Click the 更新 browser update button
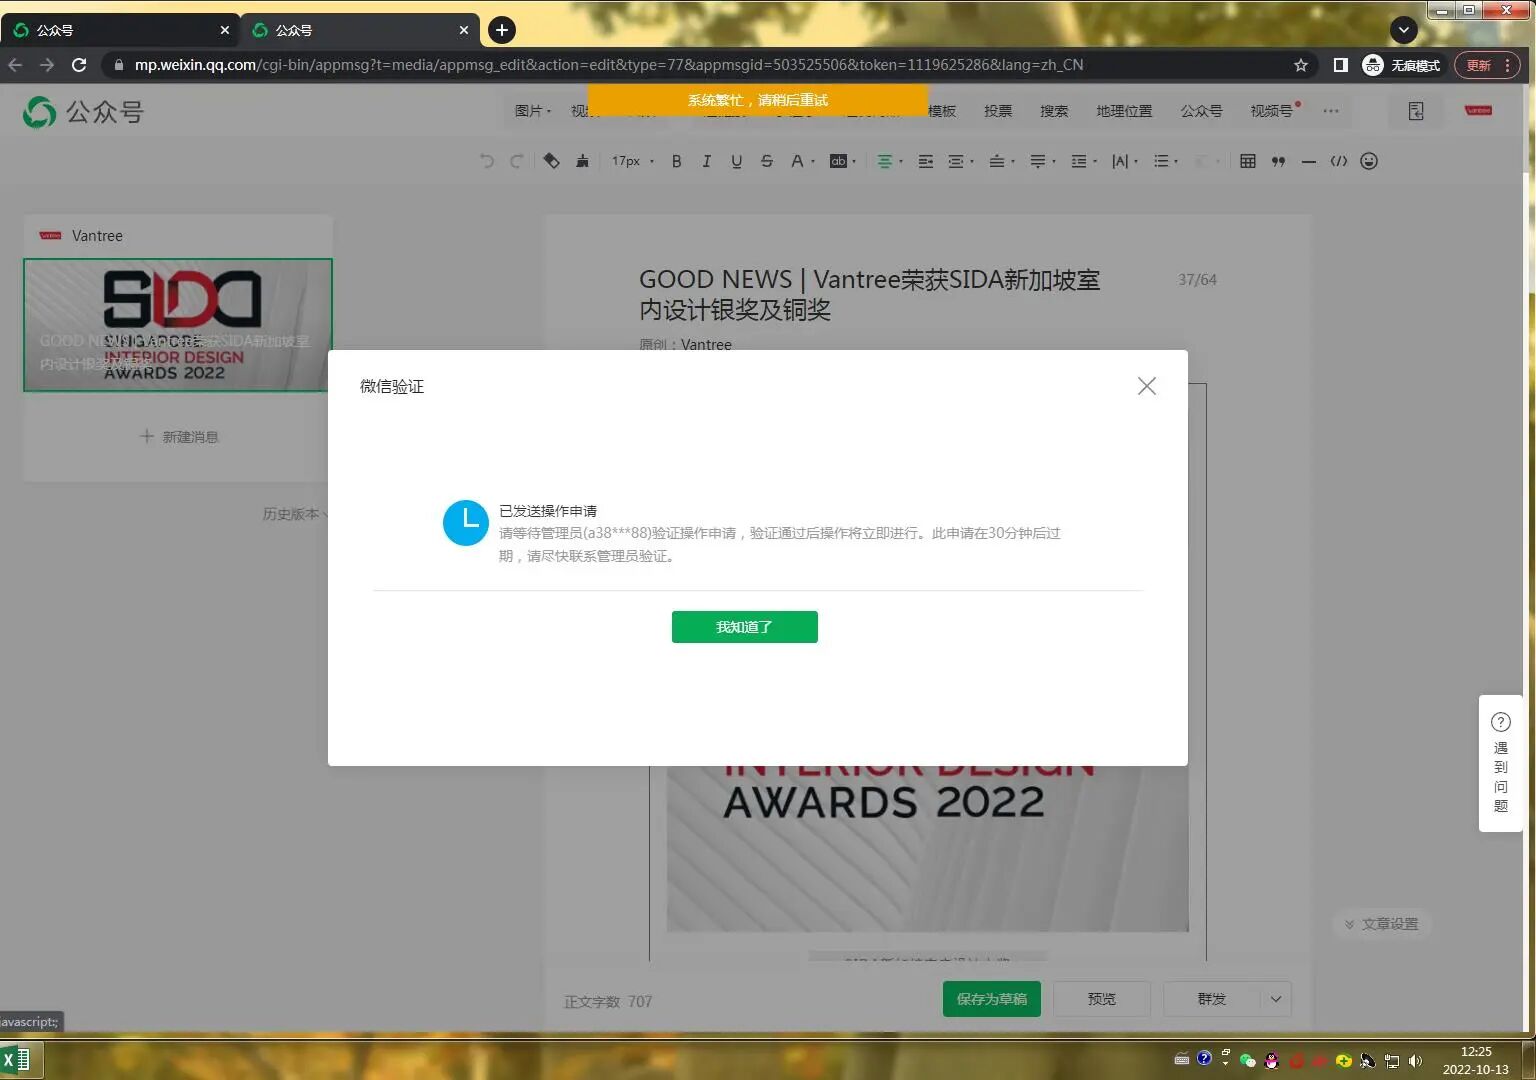This screenshot has width=1536, height=1080. (x=1487, y=65)
